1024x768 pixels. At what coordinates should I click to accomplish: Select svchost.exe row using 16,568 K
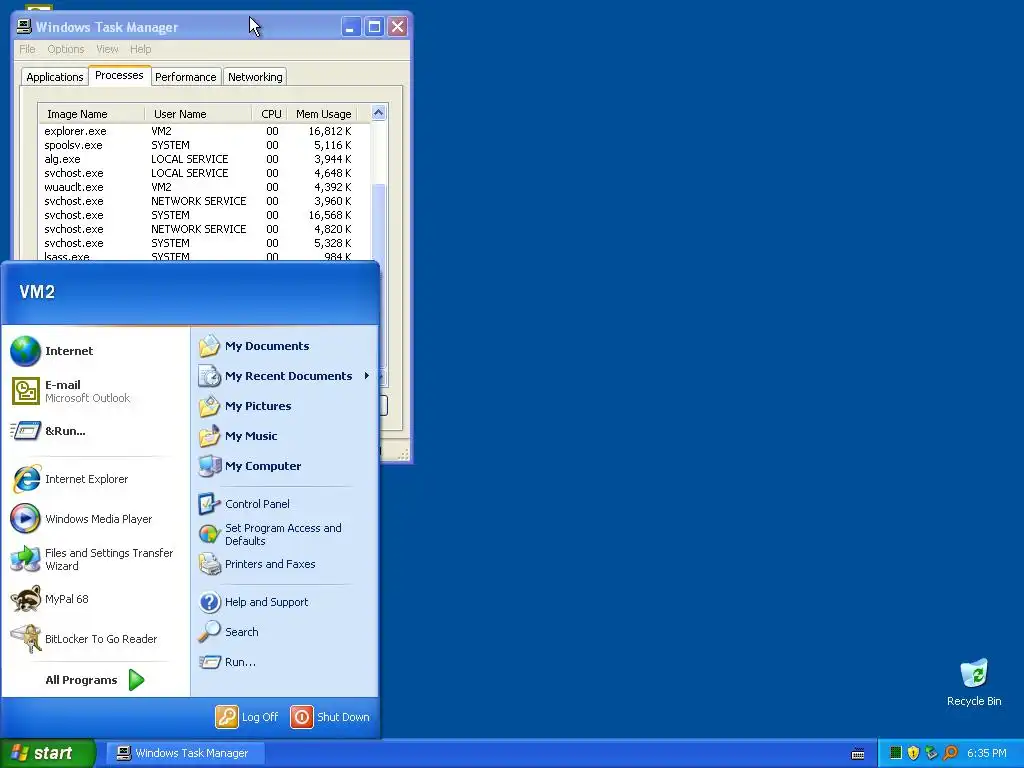[204, 215]
